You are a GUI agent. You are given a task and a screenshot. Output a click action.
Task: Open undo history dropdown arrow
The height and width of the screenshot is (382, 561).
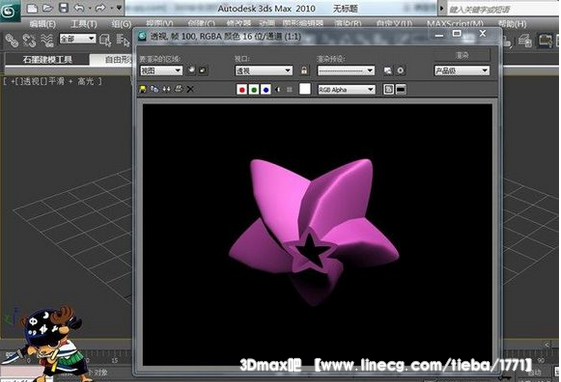point(89,8)
